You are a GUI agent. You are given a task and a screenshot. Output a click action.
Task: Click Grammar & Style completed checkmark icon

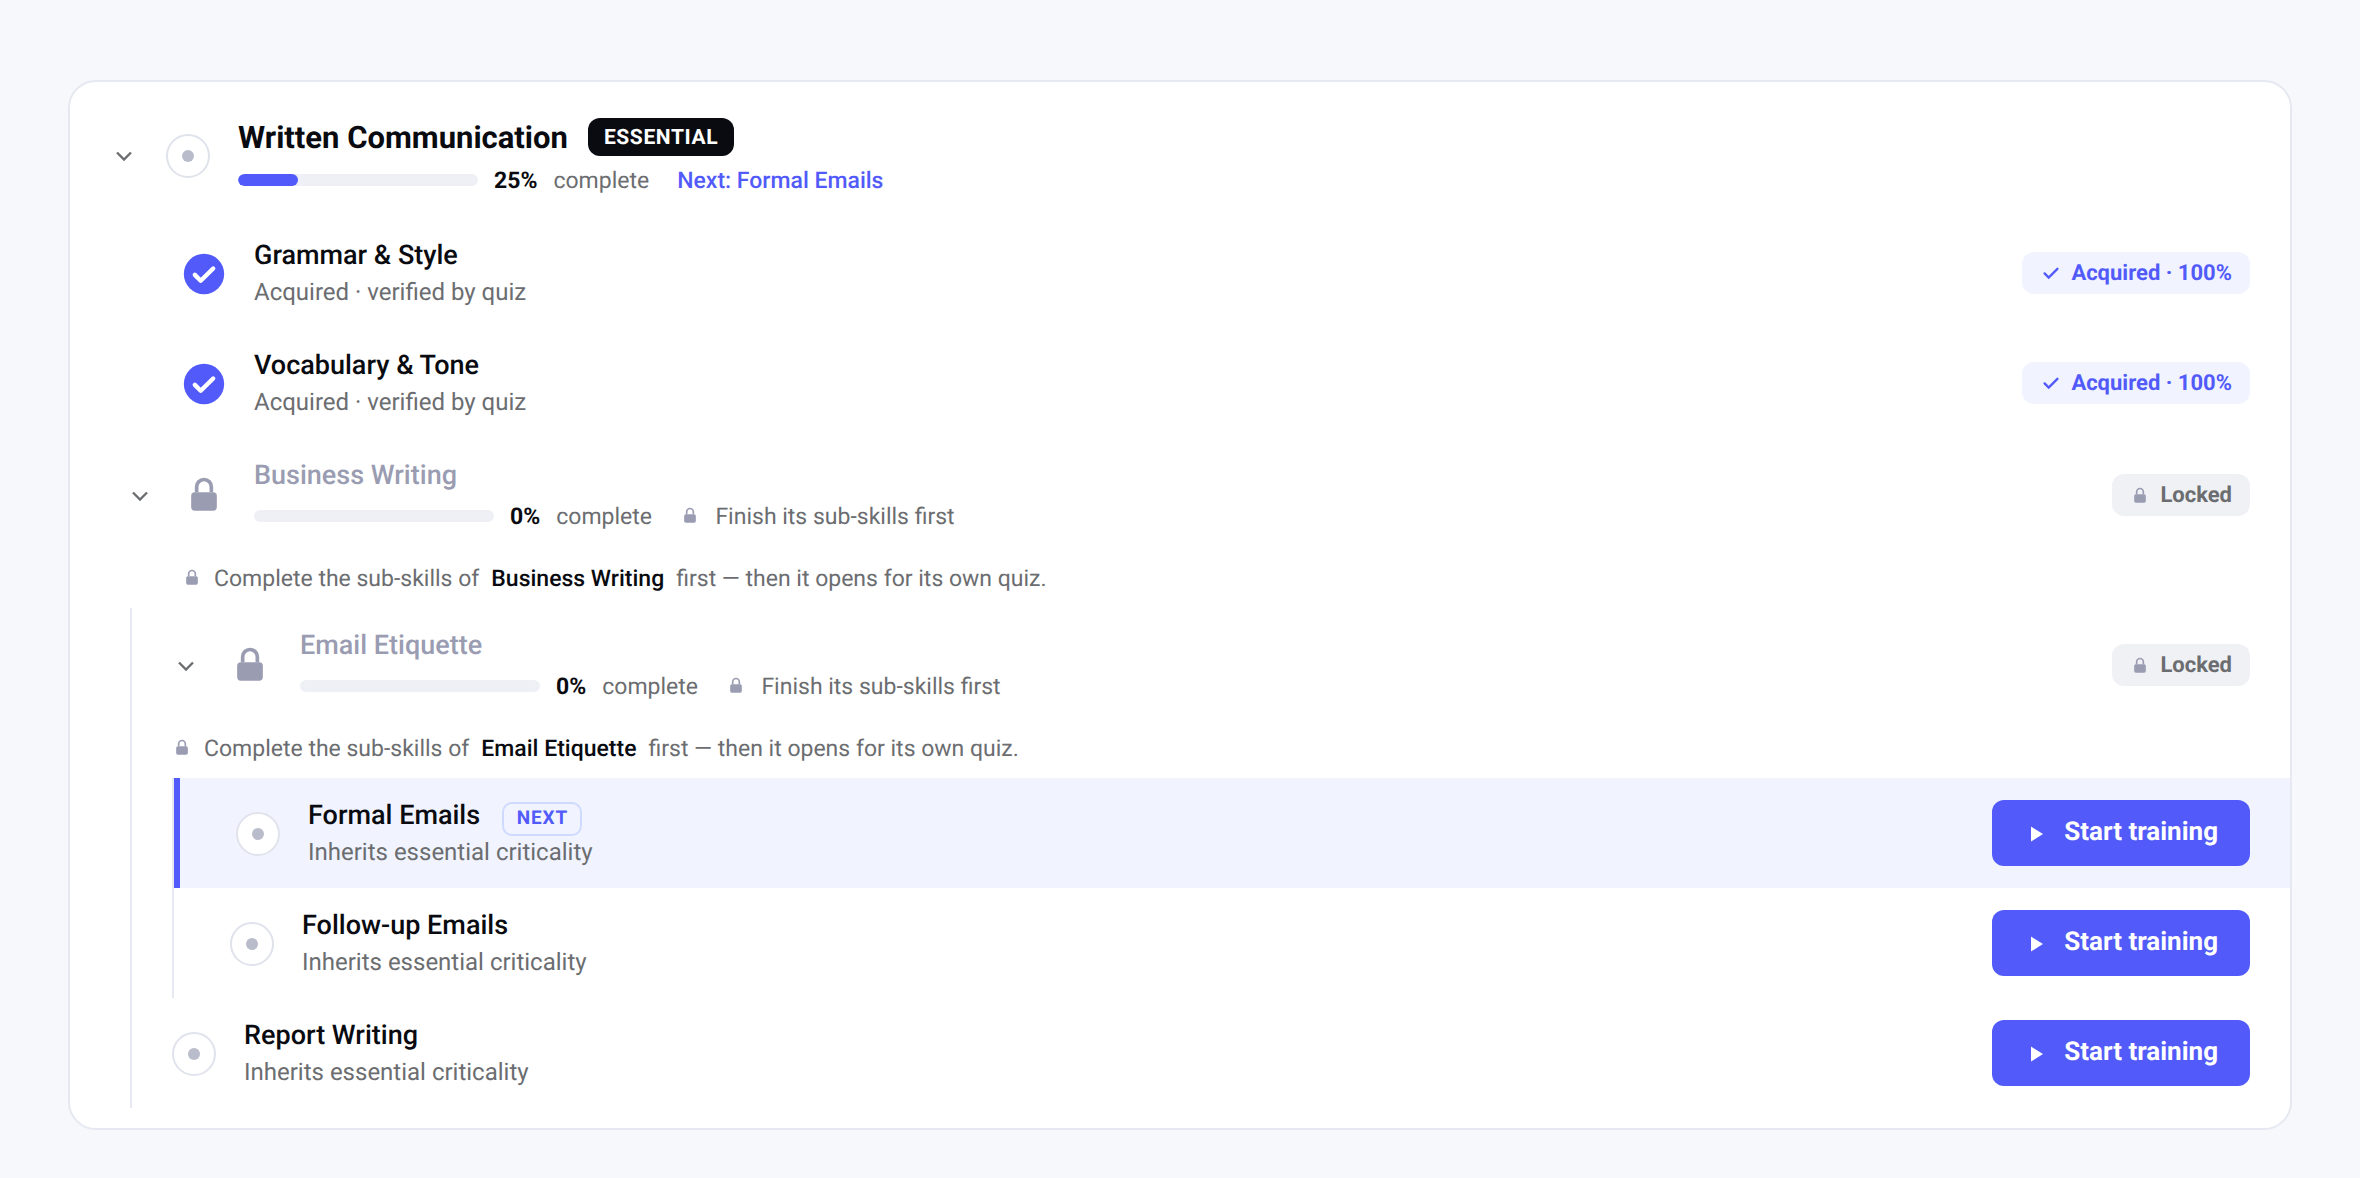point(204,273)
